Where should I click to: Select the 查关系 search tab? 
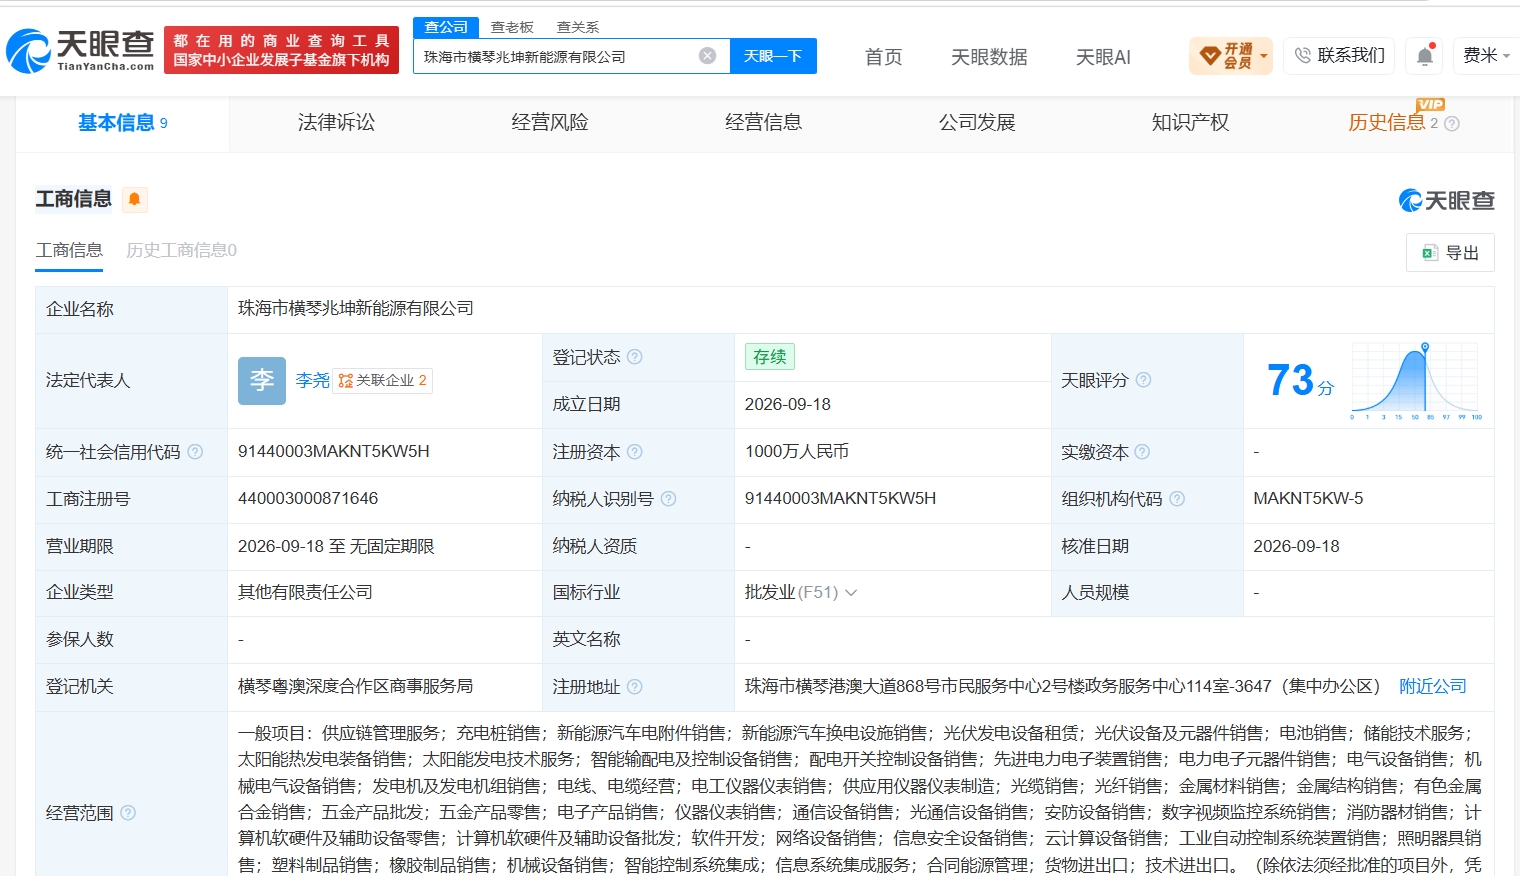(578, 27)
